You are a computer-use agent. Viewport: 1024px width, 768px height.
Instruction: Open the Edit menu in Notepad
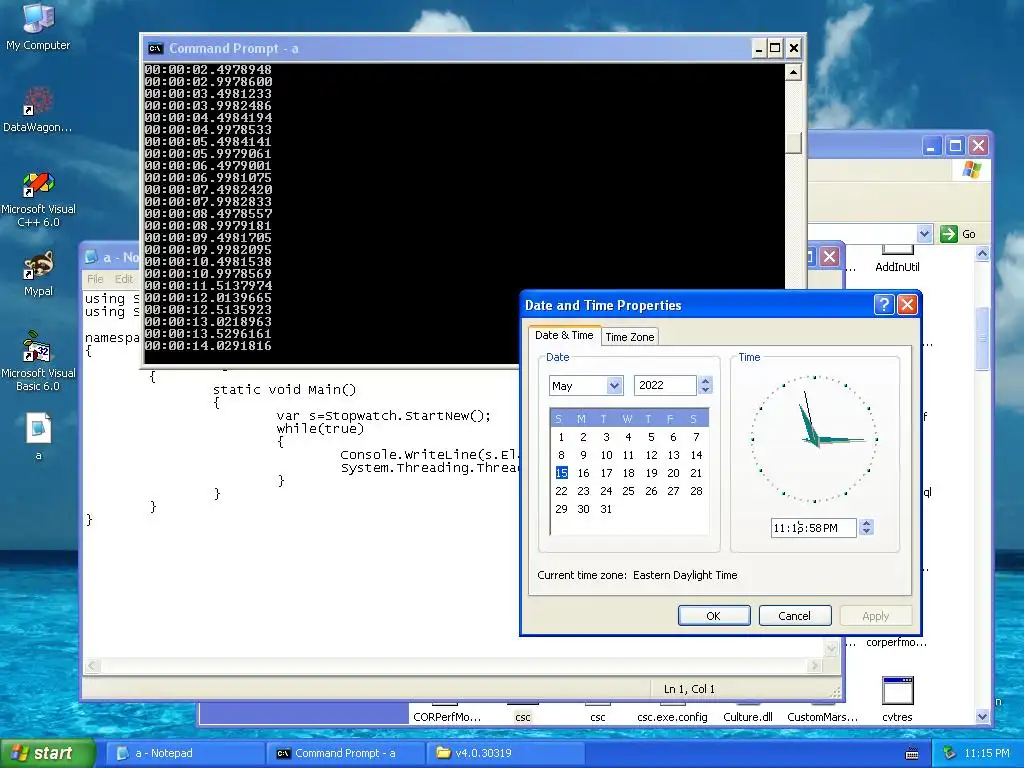point(123,279)
